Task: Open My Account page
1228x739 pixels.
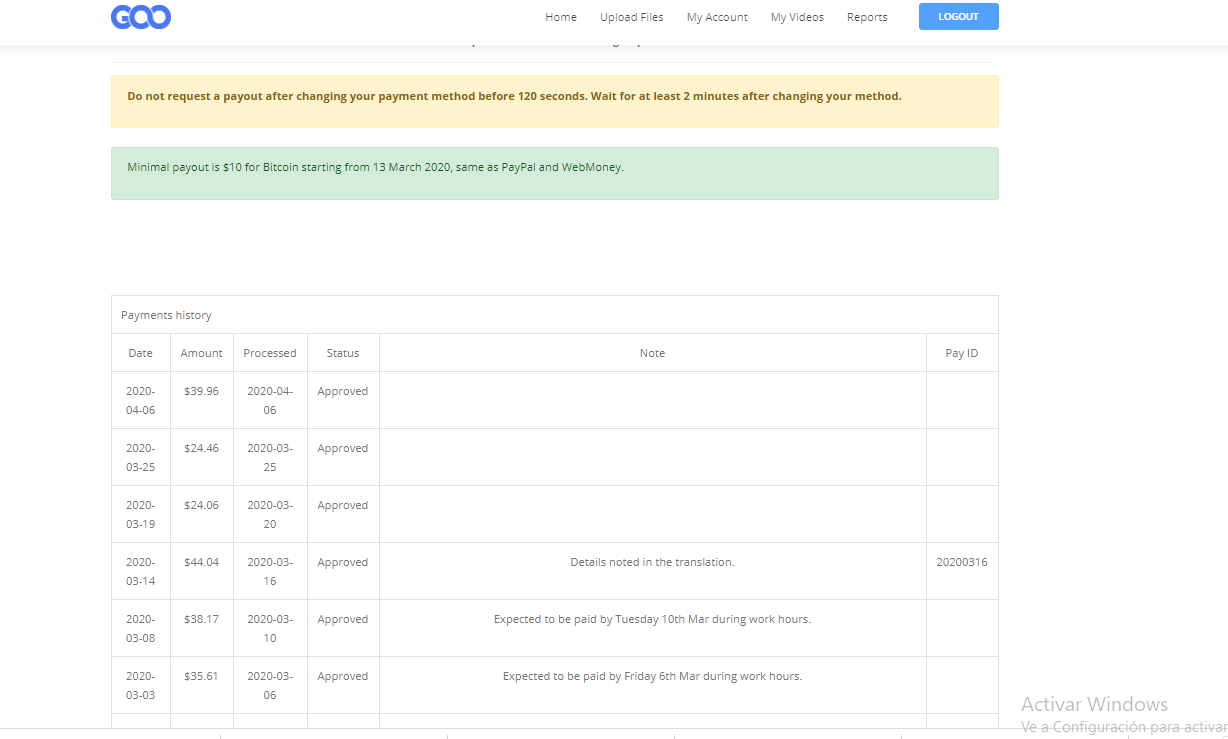Action: tap(717, 17)
